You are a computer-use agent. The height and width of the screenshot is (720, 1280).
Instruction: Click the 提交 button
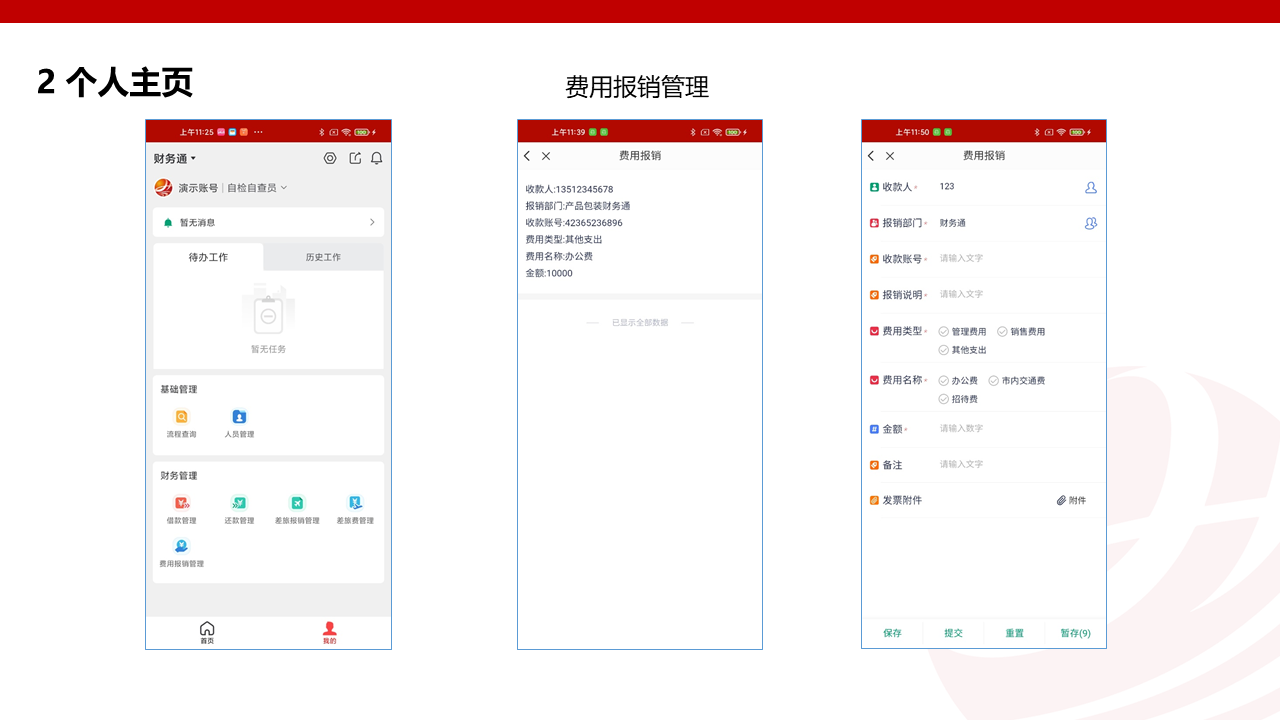(x=953, y=633)
